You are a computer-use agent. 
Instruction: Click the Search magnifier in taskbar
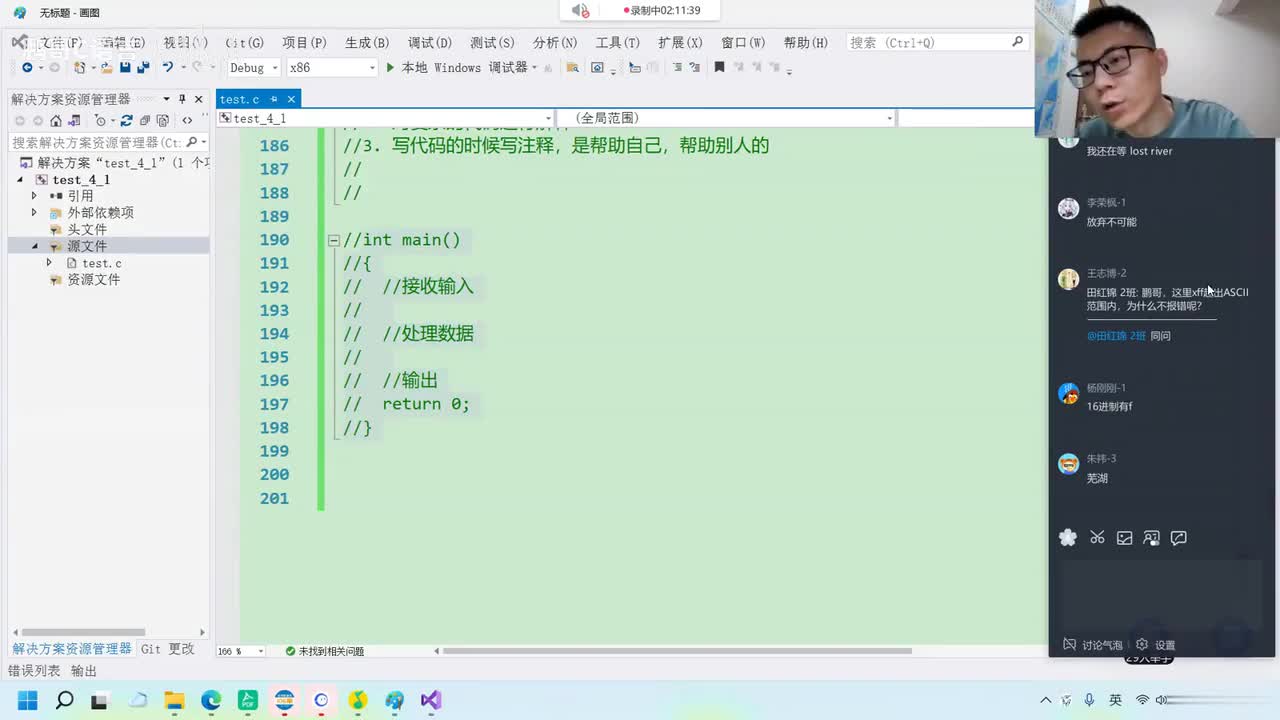coord(64,700)
